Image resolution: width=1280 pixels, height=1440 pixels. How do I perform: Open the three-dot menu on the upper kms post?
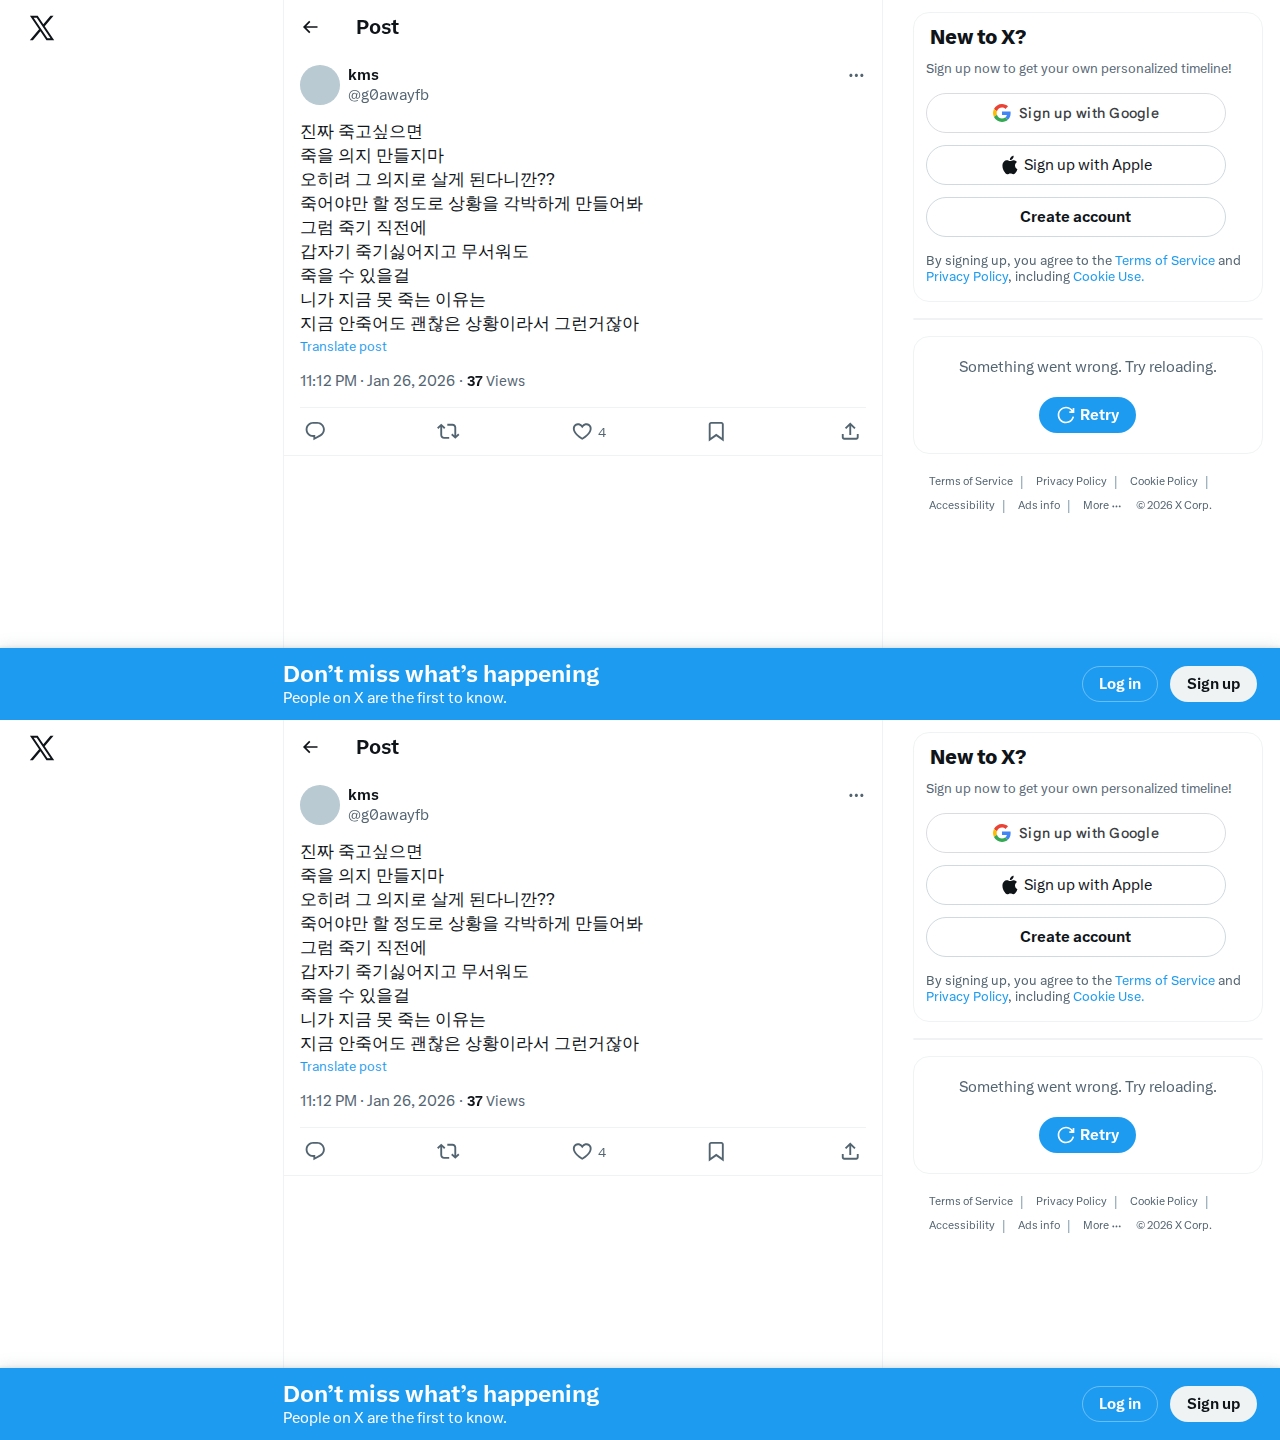point(856,75)
